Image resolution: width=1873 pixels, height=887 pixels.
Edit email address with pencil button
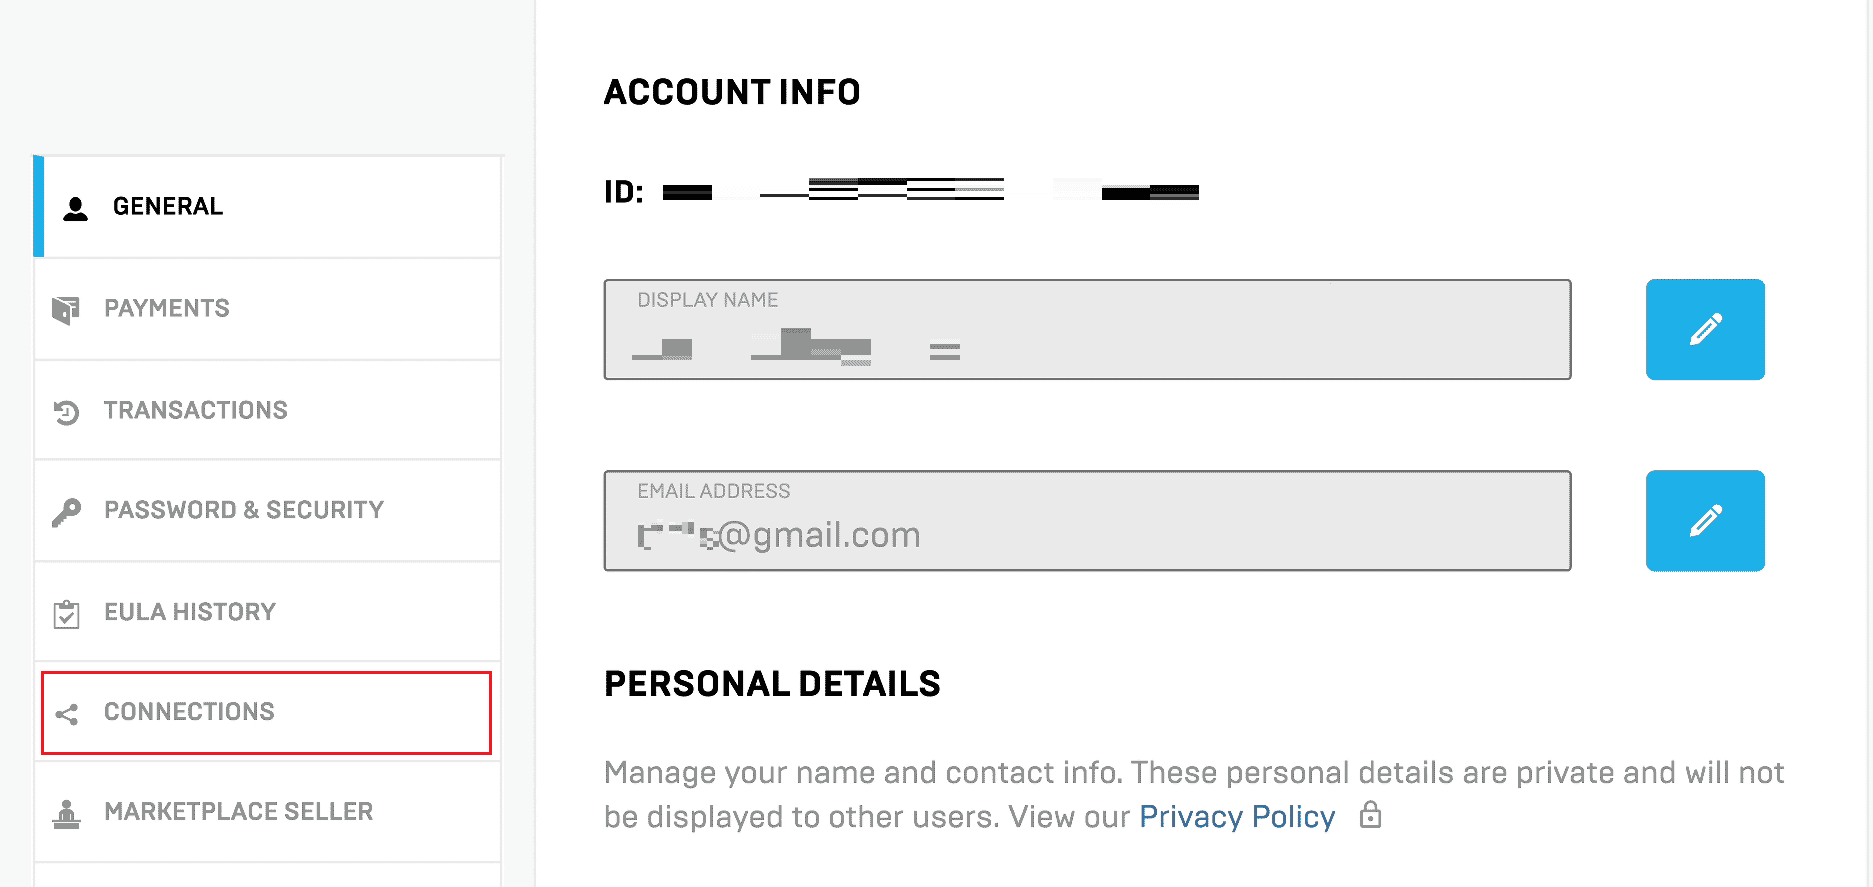click(x=1705, y=521)
